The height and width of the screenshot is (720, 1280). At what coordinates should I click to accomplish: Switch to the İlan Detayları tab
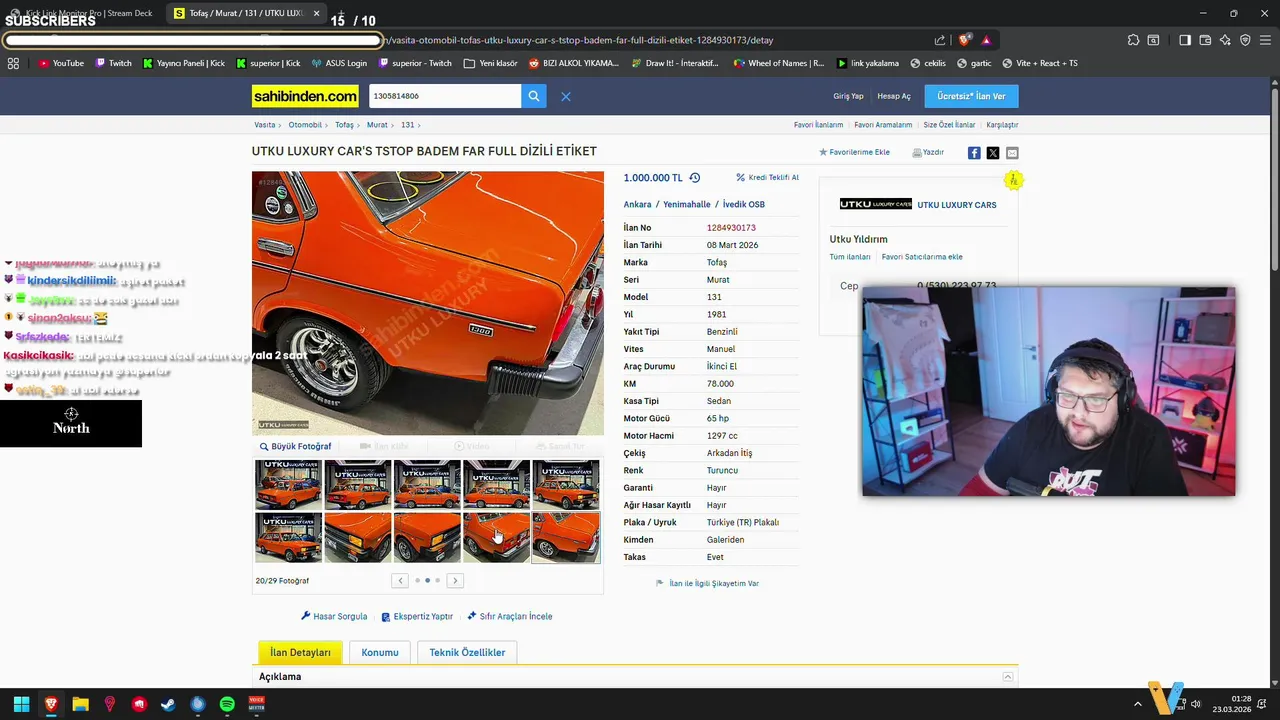click(x=300, y=652)
